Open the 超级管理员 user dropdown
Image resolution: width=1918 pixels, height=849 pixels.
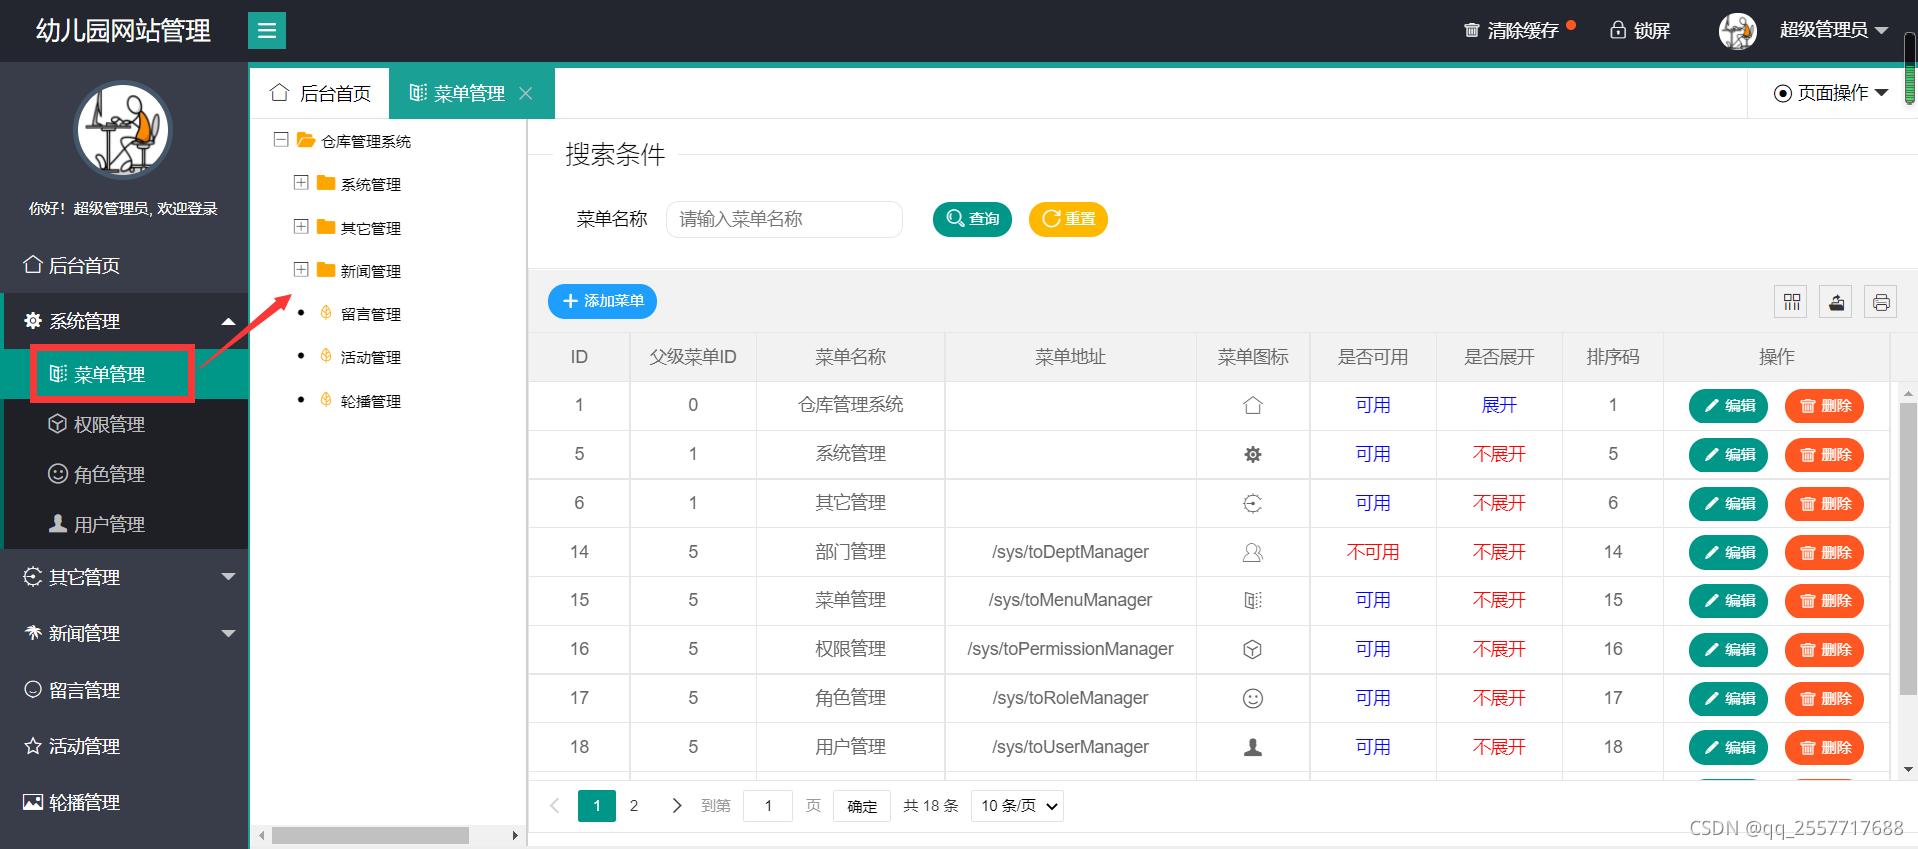tap(1833, 30)
